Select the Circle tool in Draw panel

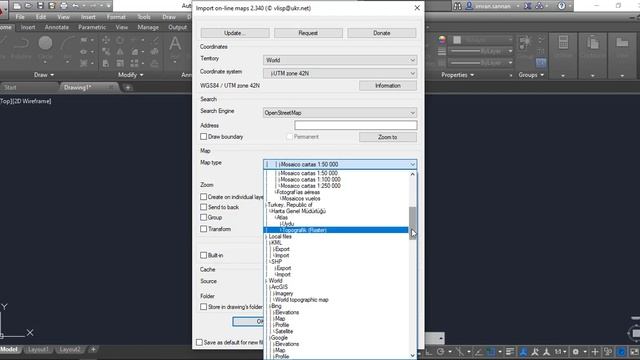[45, 43]
